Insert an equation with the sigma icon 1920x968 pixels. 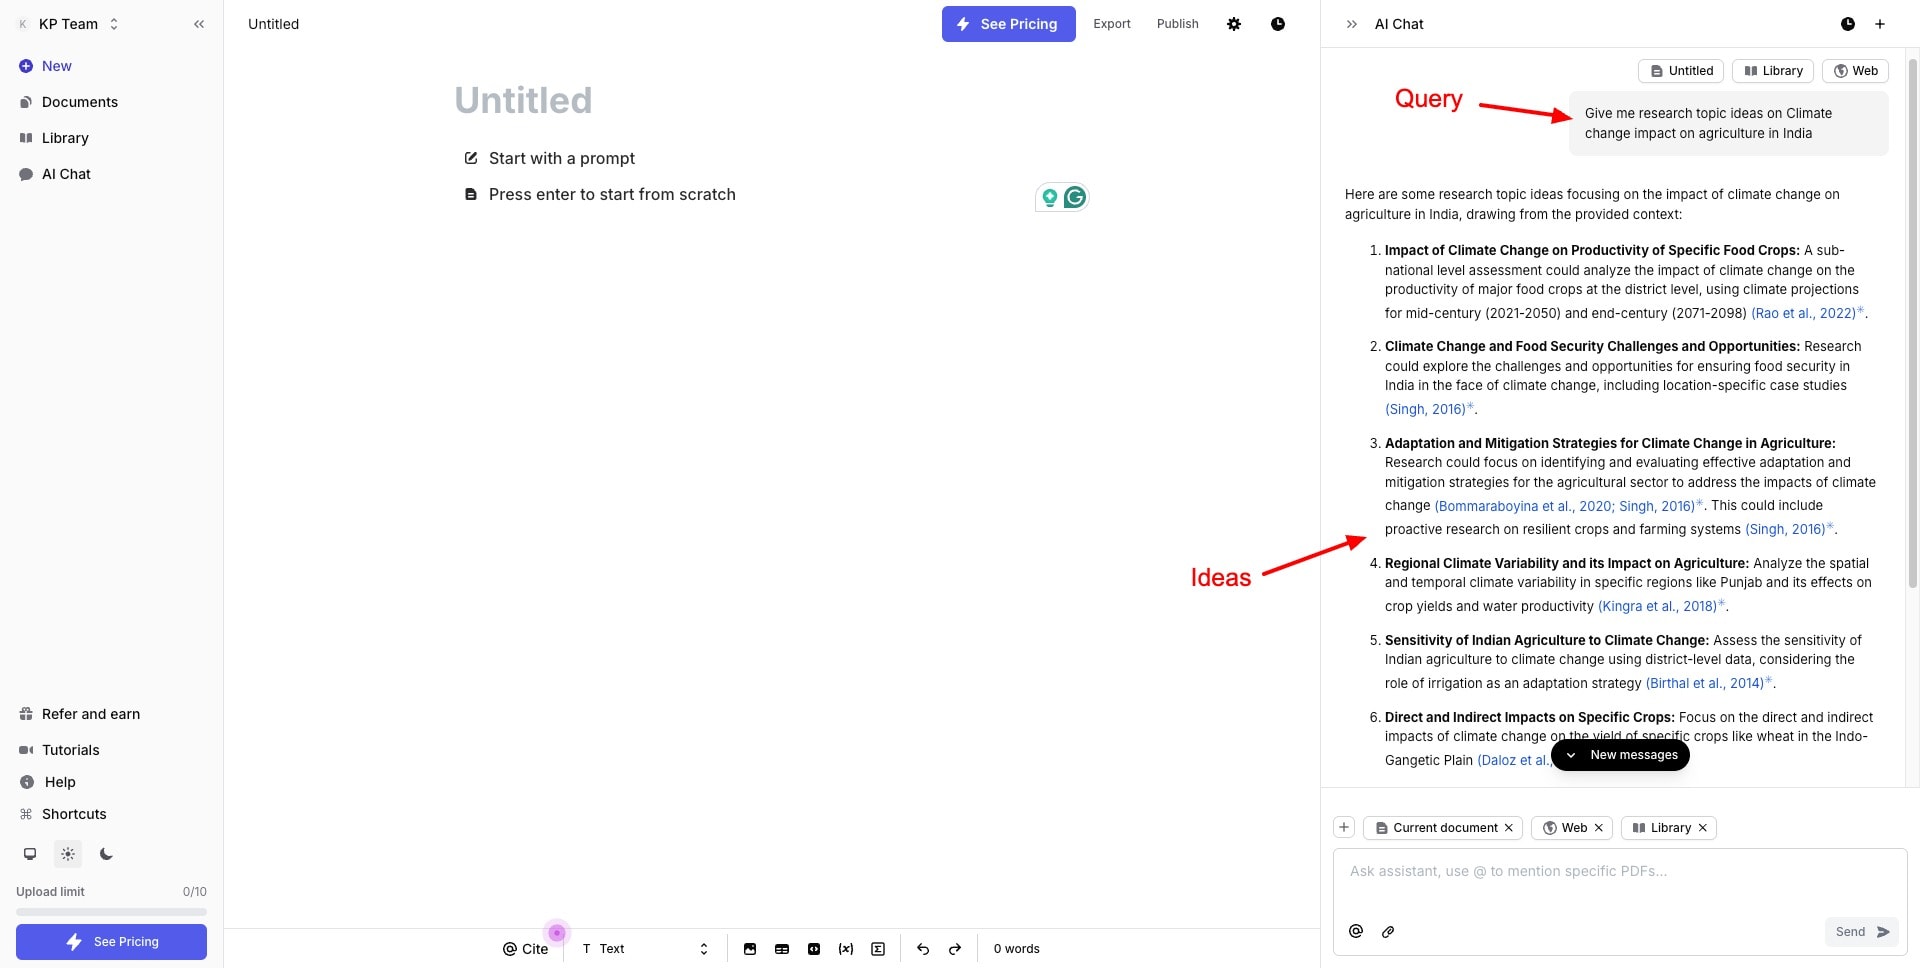[x=878, y=949]
